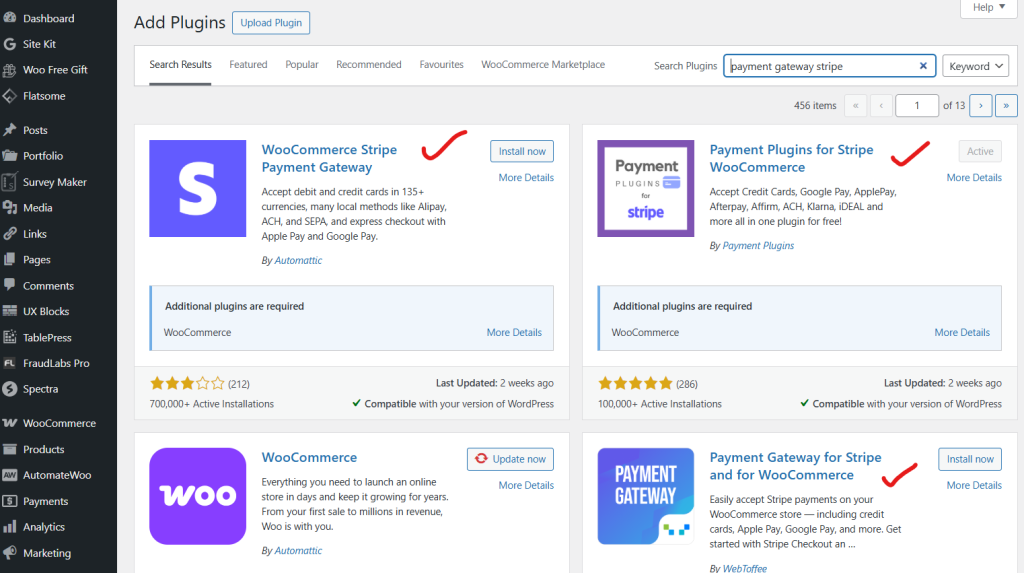Switch to the WooCommerce Marketplace tab
Viewport: 1024px width, 573px height.
543,65
